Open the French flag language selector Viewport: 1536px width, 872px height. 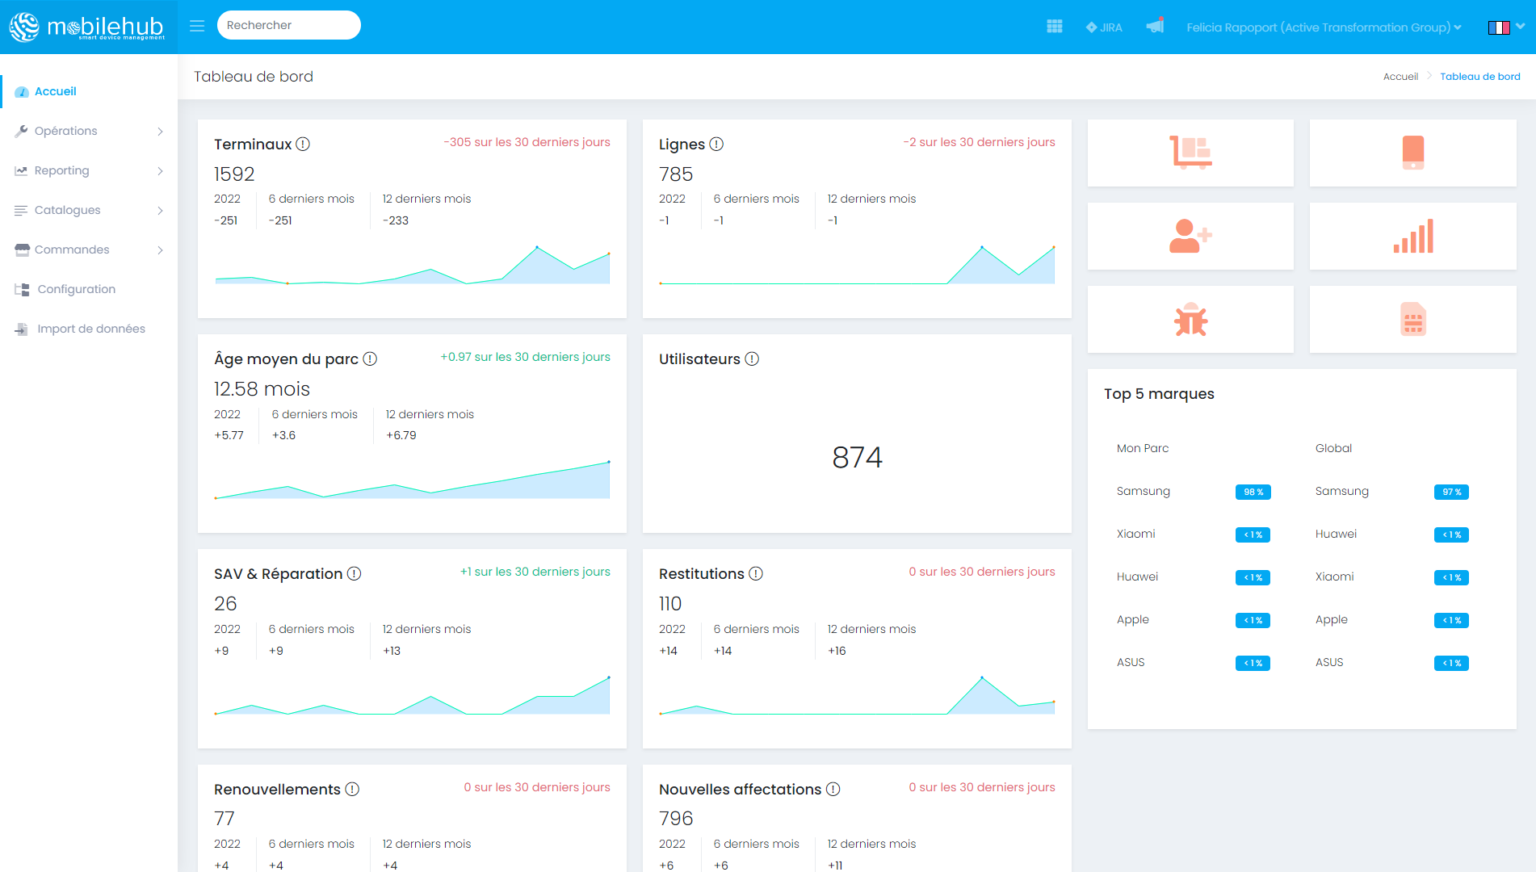1505,27
